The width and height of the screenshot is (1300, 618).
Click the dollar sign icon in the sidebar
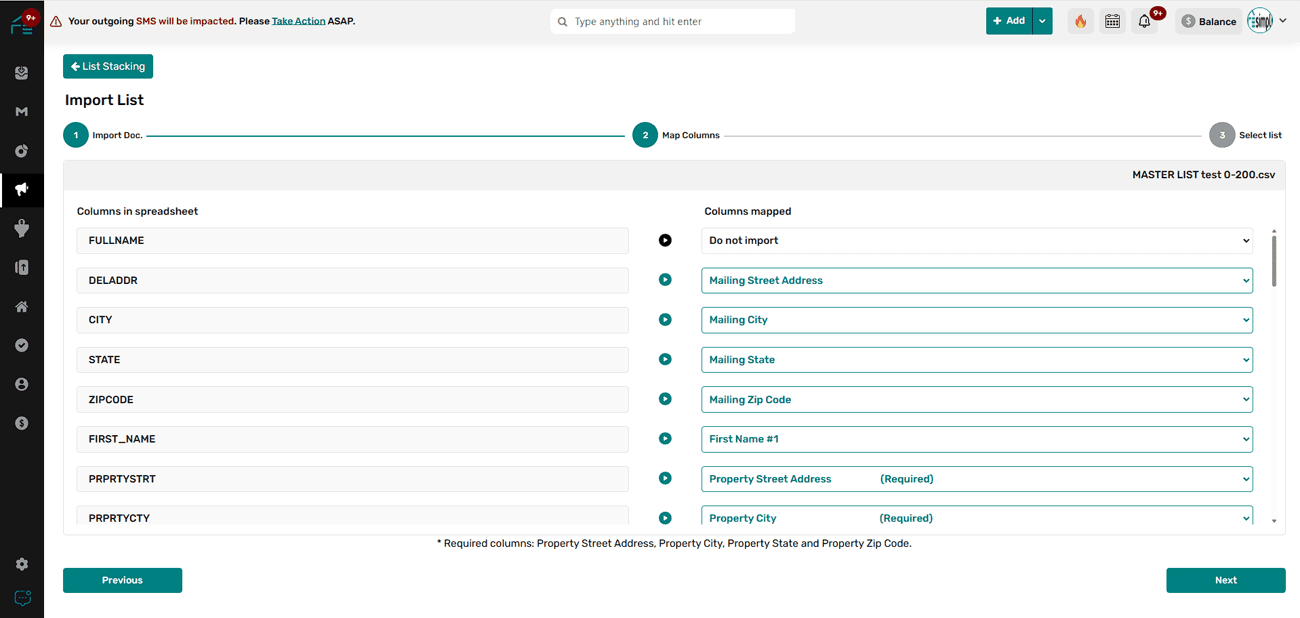pos(21,424)
